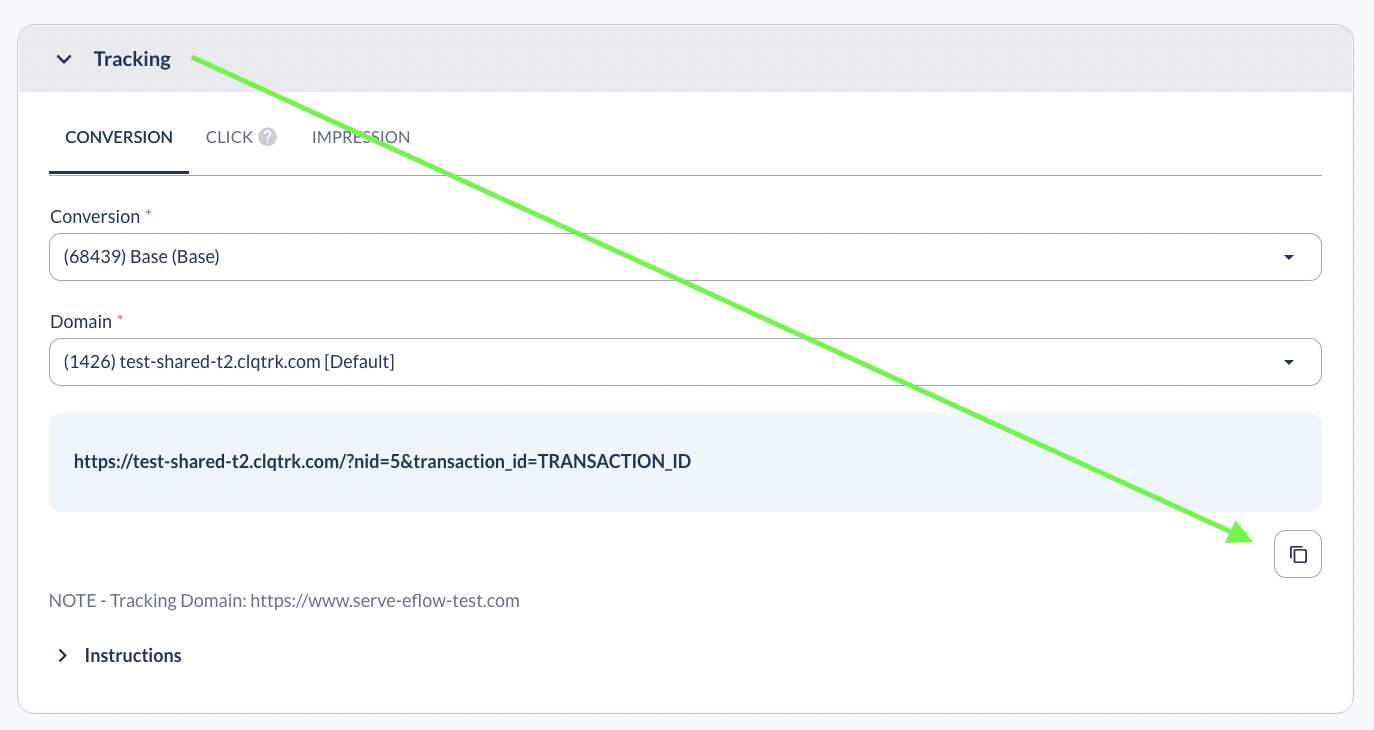1374x730 pixels.
Task: Click the Conversion dropdown arrow
Action: 1289,257
